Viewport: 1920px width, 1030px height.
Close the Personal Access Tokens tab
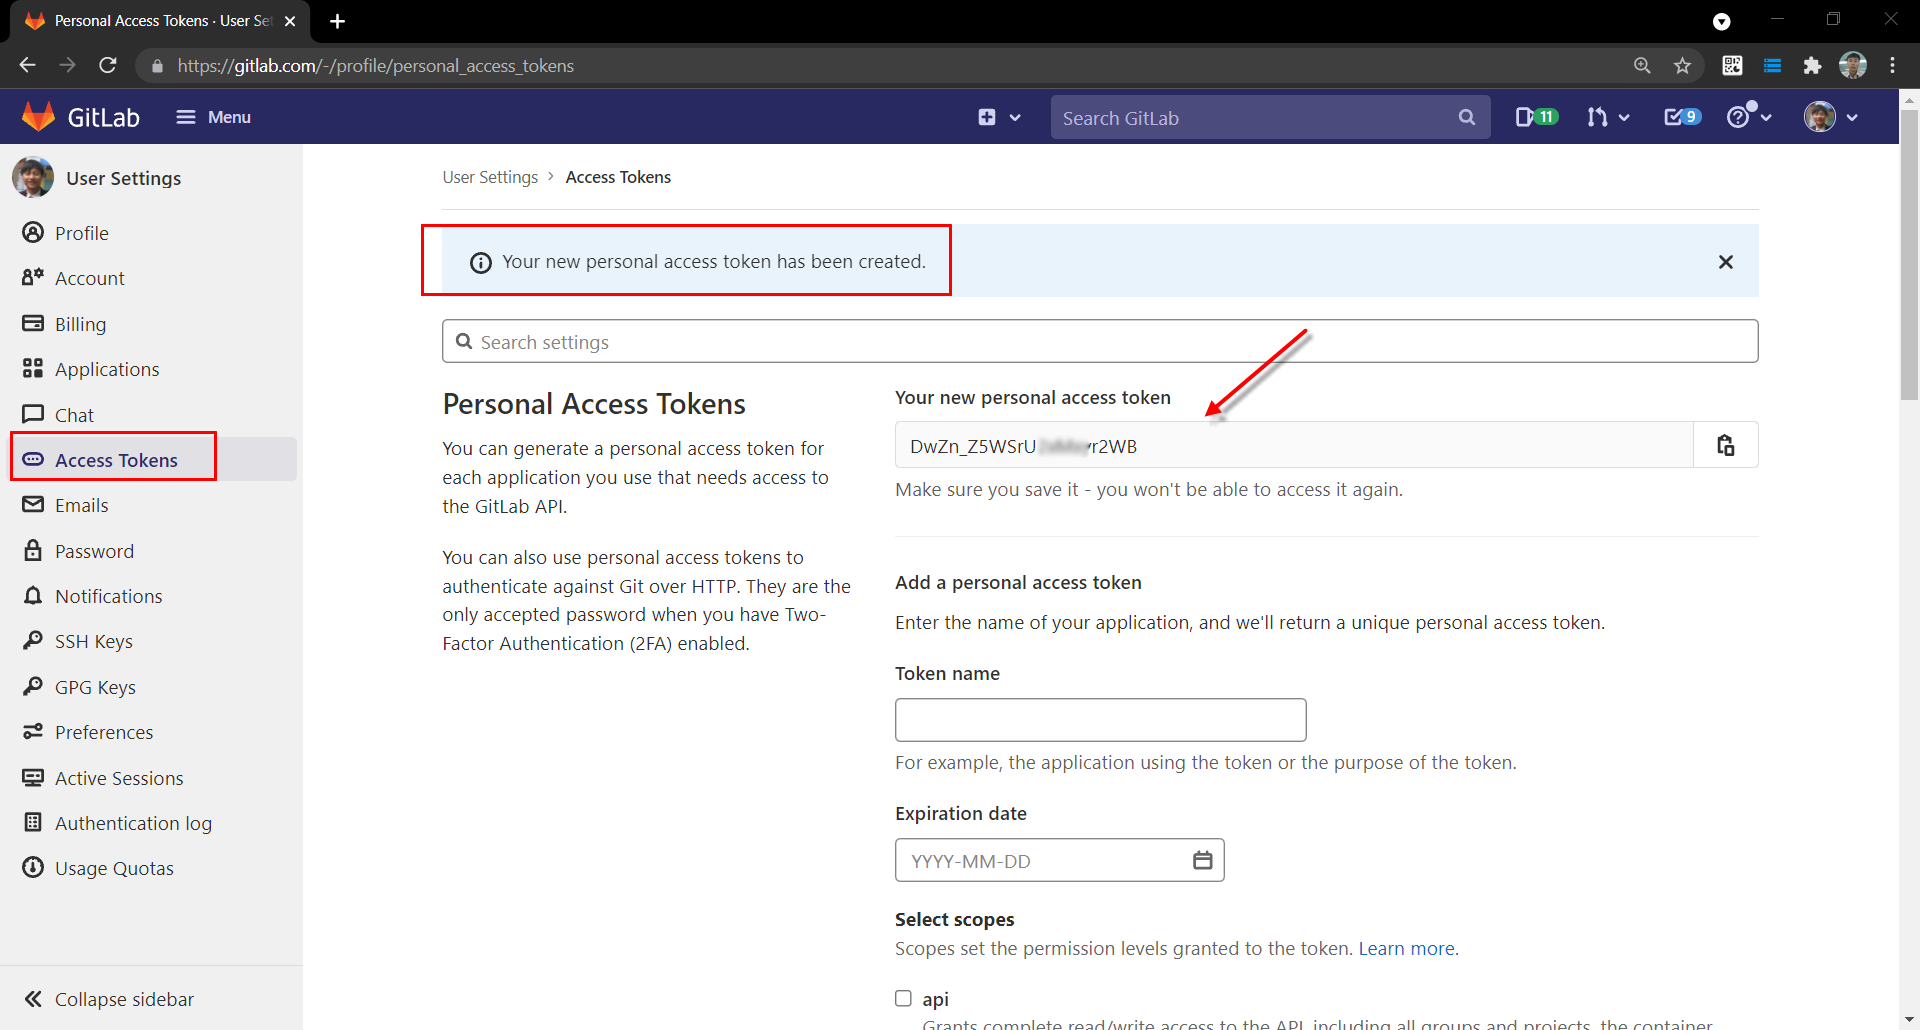pos(290,21)
